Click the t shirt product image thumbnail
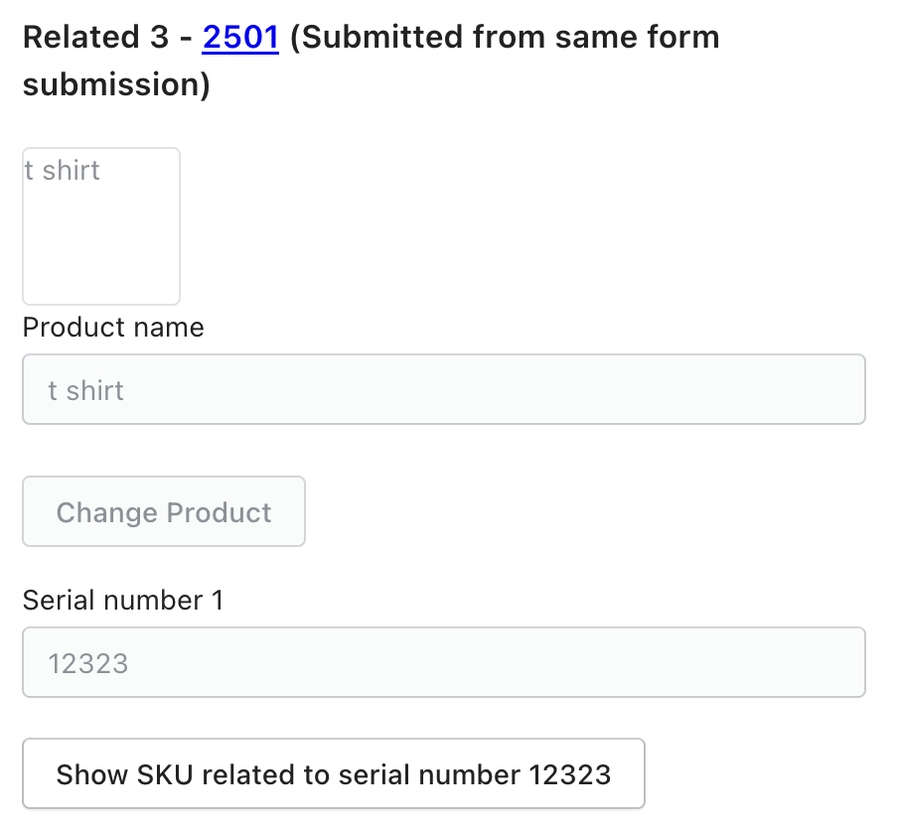This screenshot has height=826, width=900. click(101, 226)
